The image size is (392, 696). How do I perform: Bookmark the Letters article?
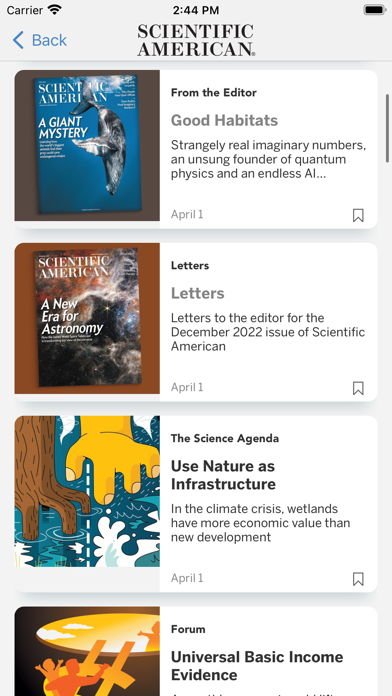coord(358,388)
